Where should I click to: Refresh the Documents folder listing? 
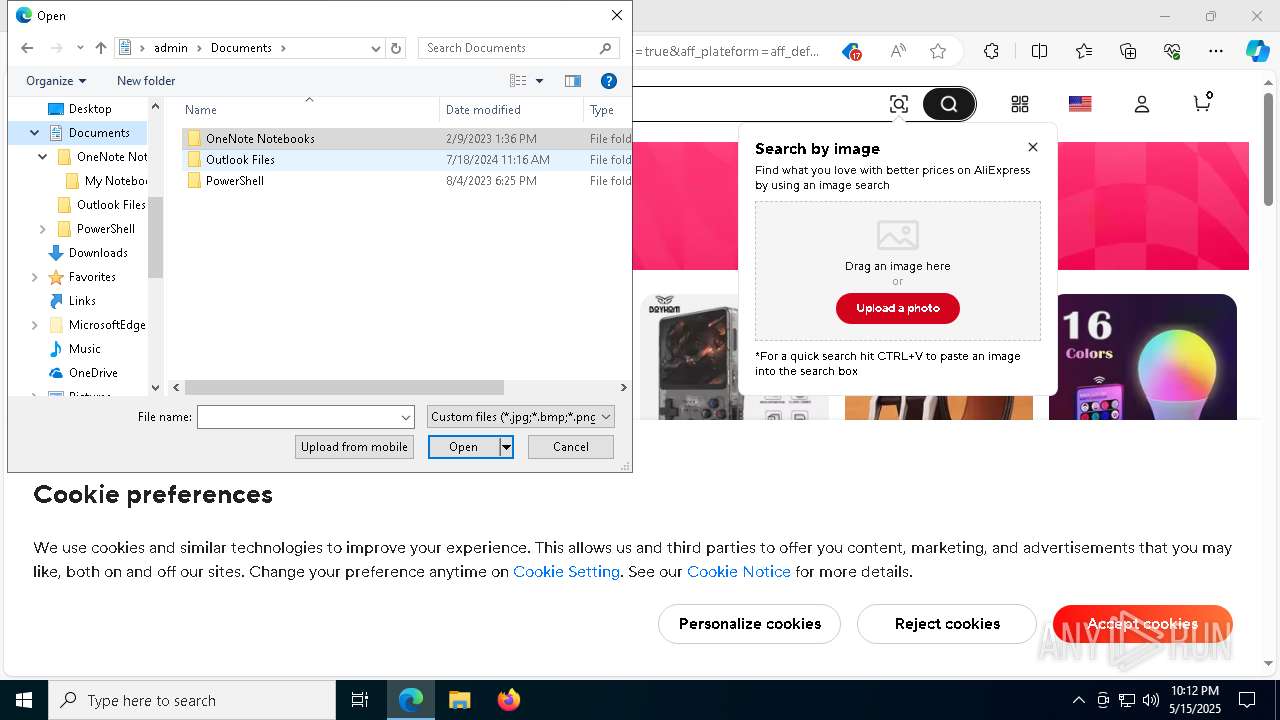[x=396, y=48]
